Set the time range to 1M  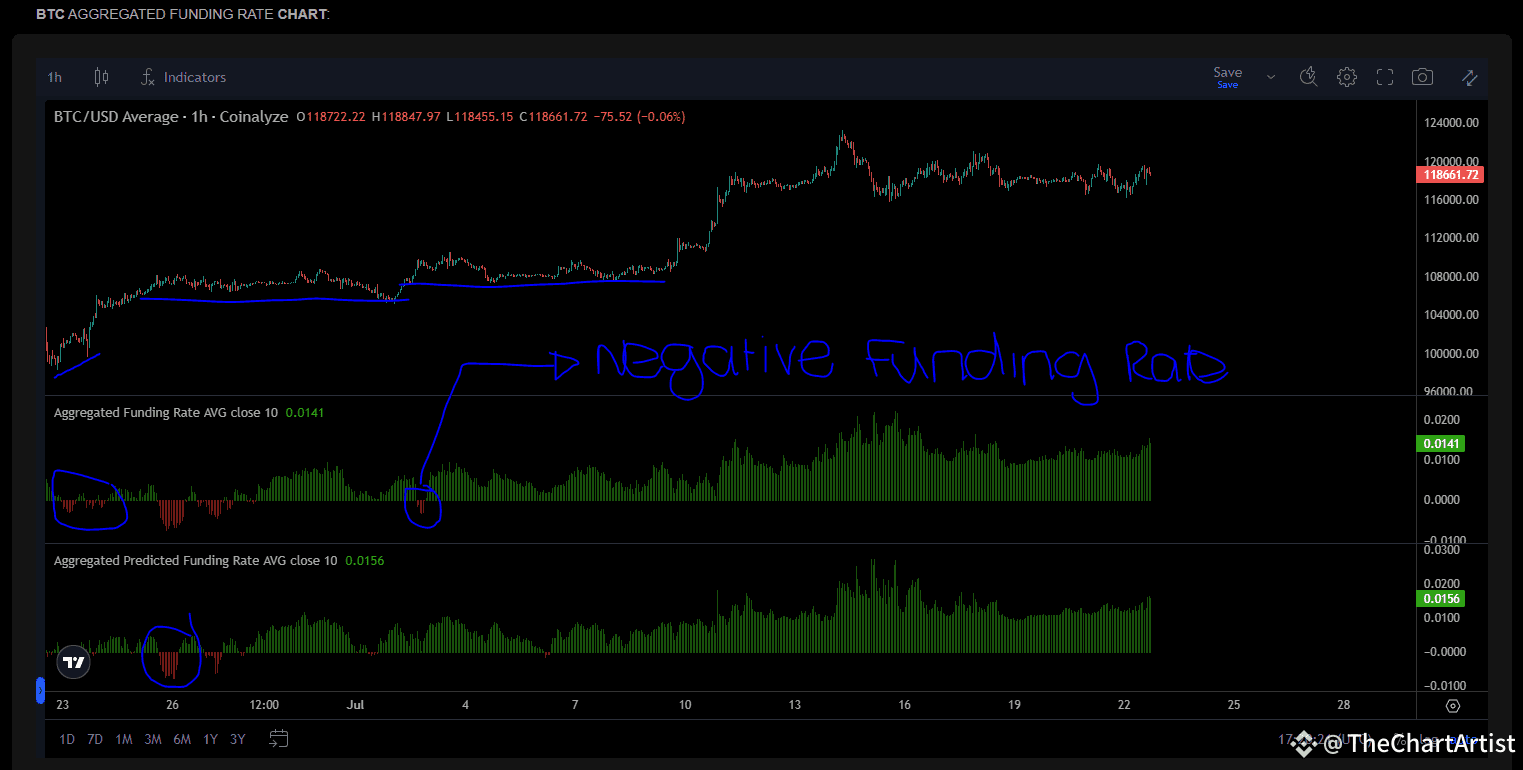click(124, 740)
